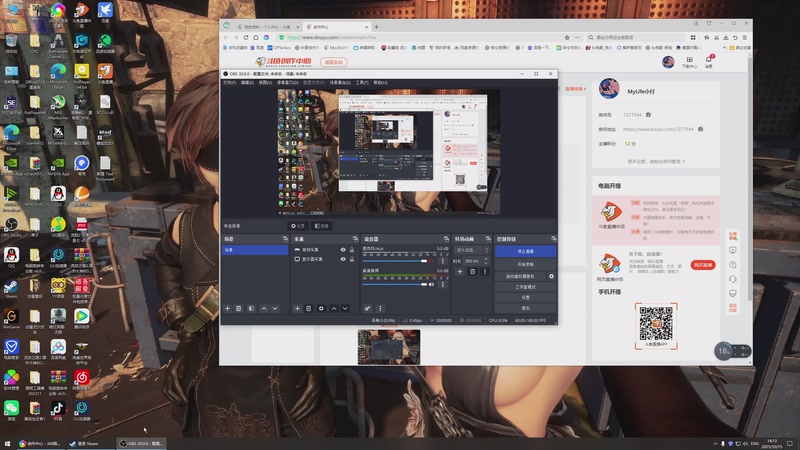Click the Start Recording button

pyautogui.click(x=526, y=263)
